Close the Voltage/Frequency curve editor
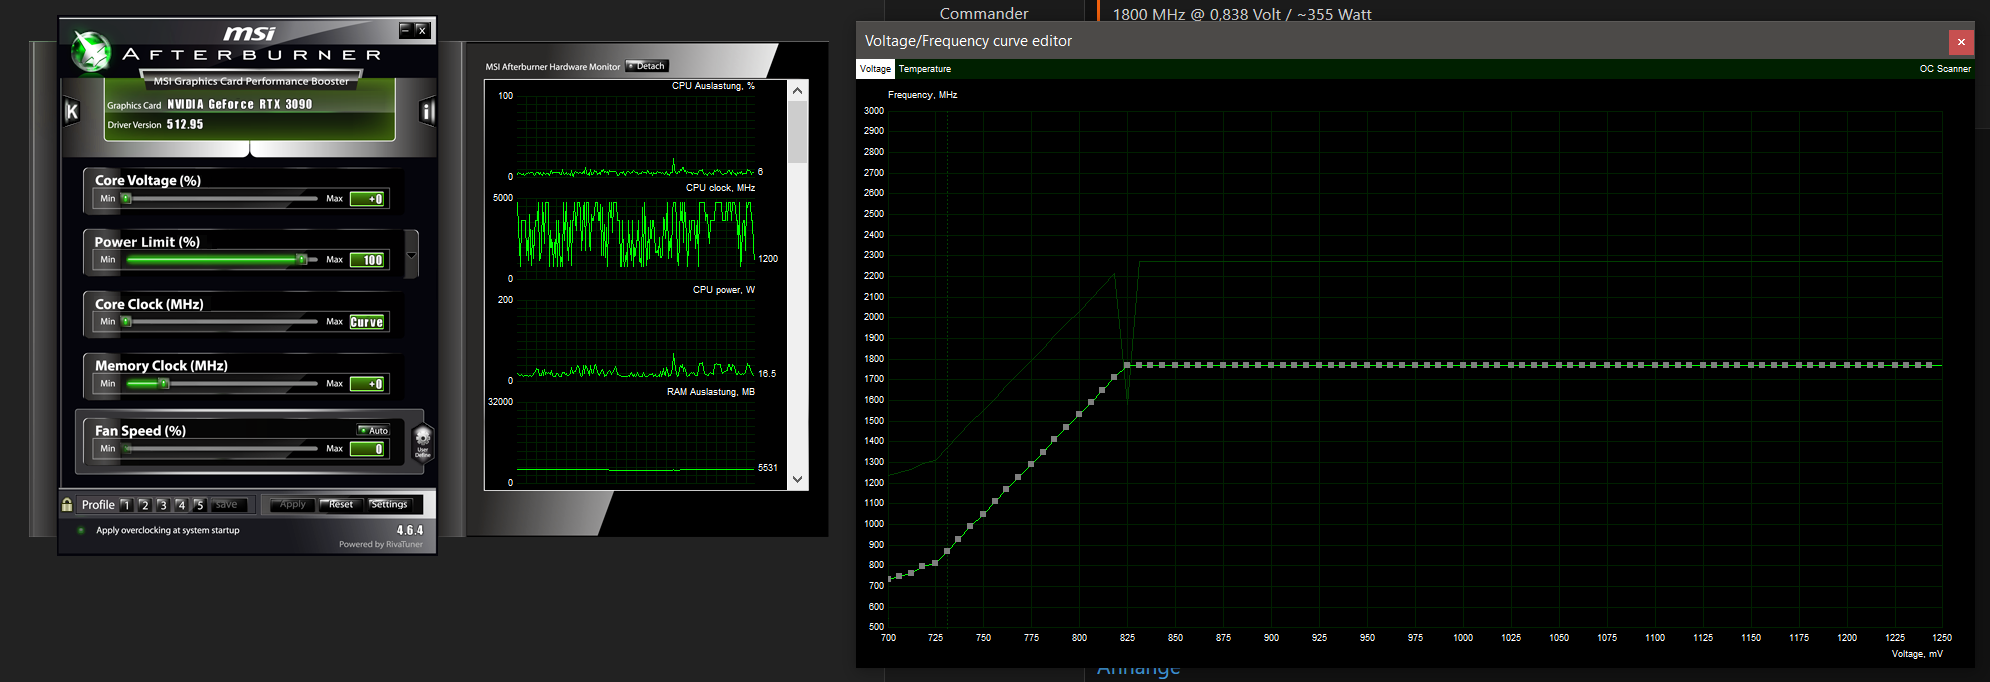The height and width of the screenshot is (682, 1990). pyautogui.click(x=1961, y=42)
